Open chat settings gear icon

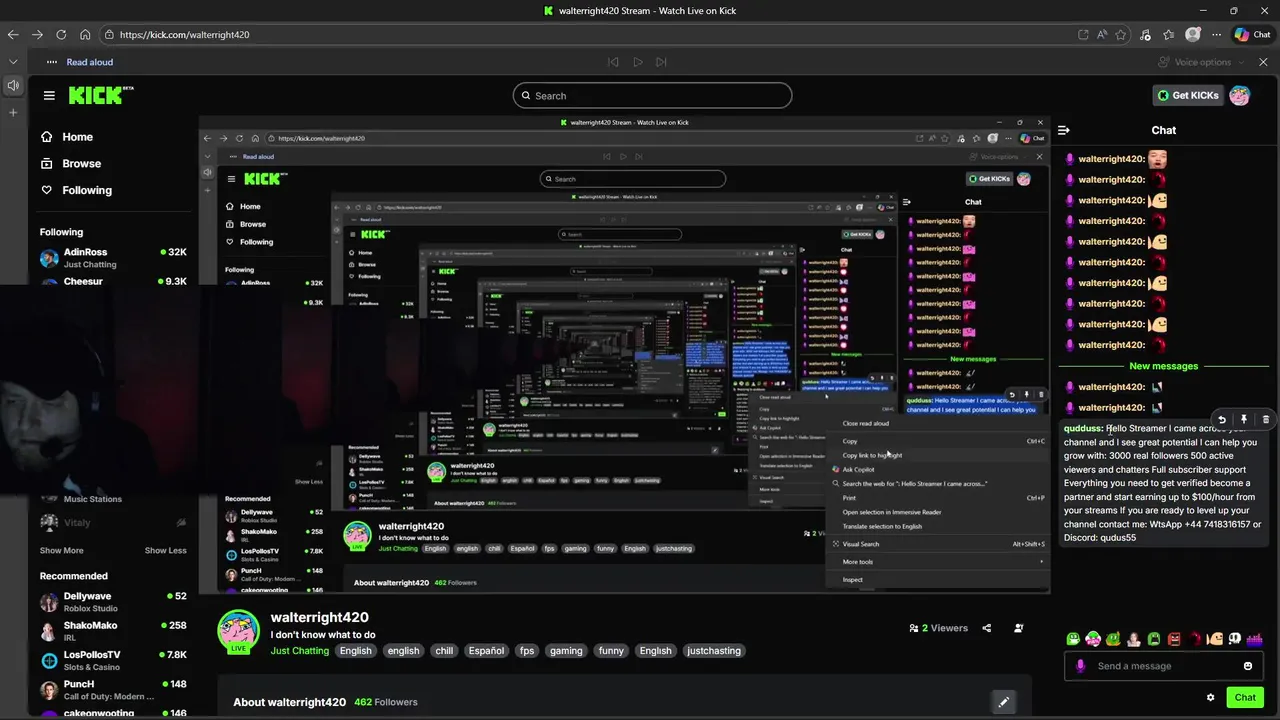tap(1211, 698)
